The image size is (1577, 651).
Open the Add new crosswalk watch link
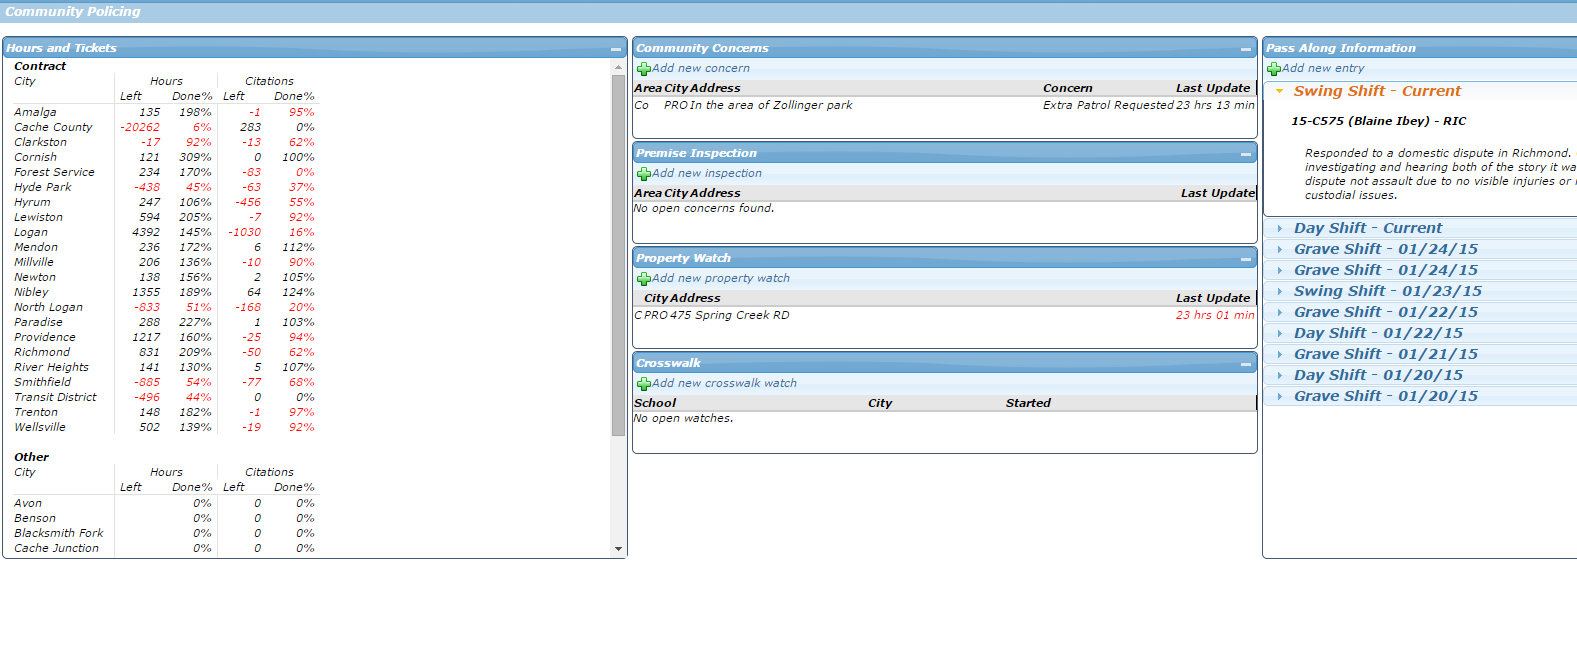click(x=724, y=383)
